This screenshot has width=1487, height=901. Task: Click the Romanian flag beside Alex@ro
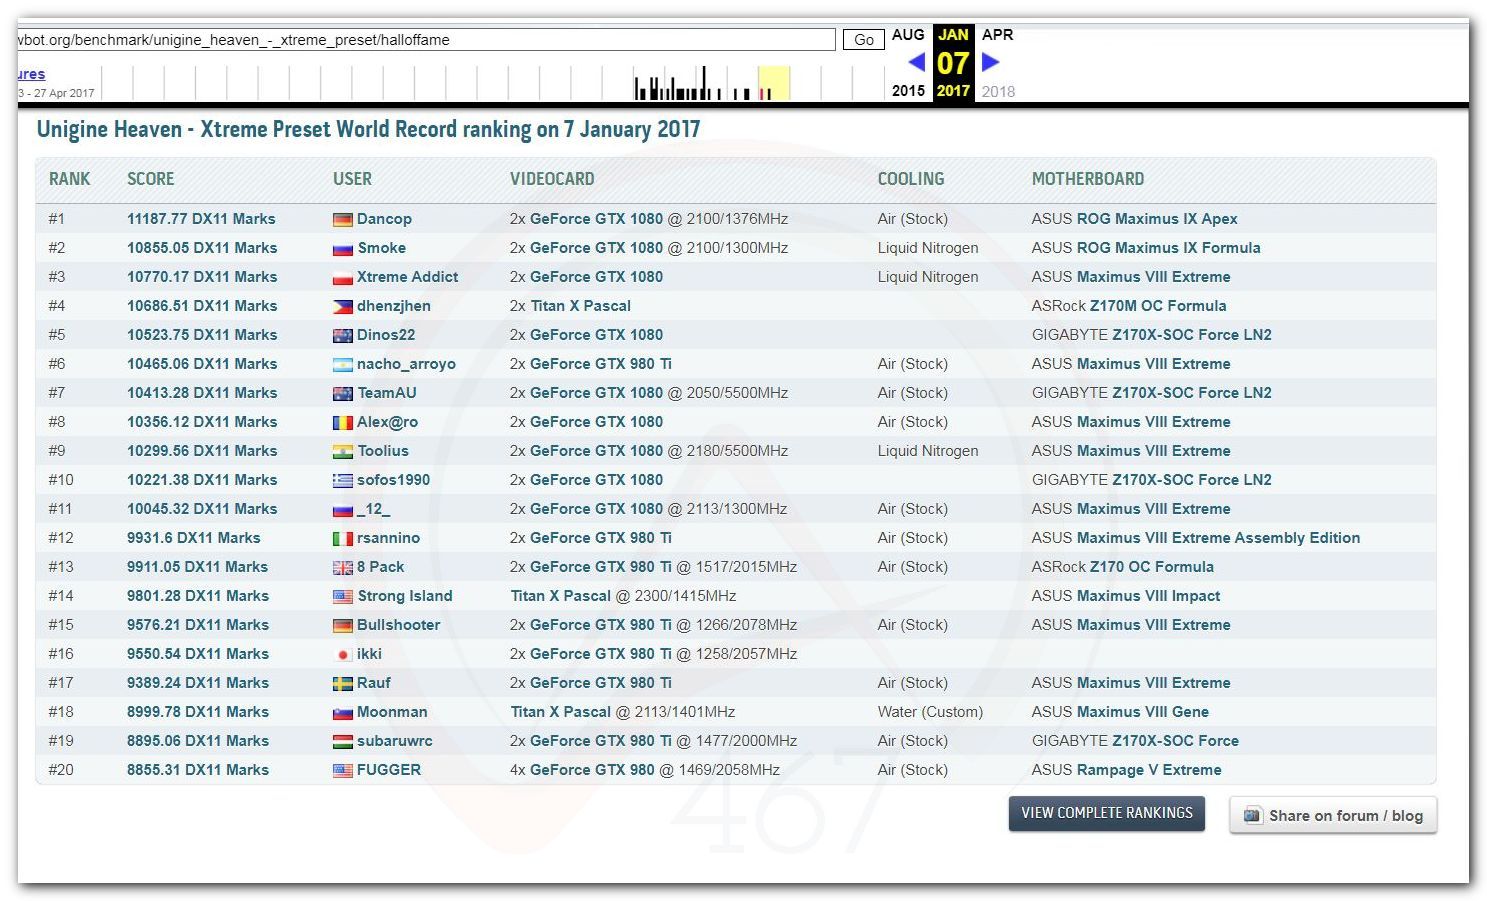pyautogui.click(x=342, y=423)
